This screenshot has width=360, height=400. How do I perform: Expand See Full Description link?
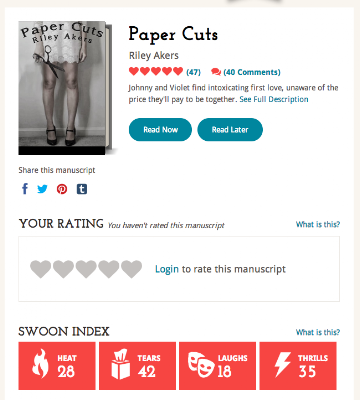coord(274,99)
